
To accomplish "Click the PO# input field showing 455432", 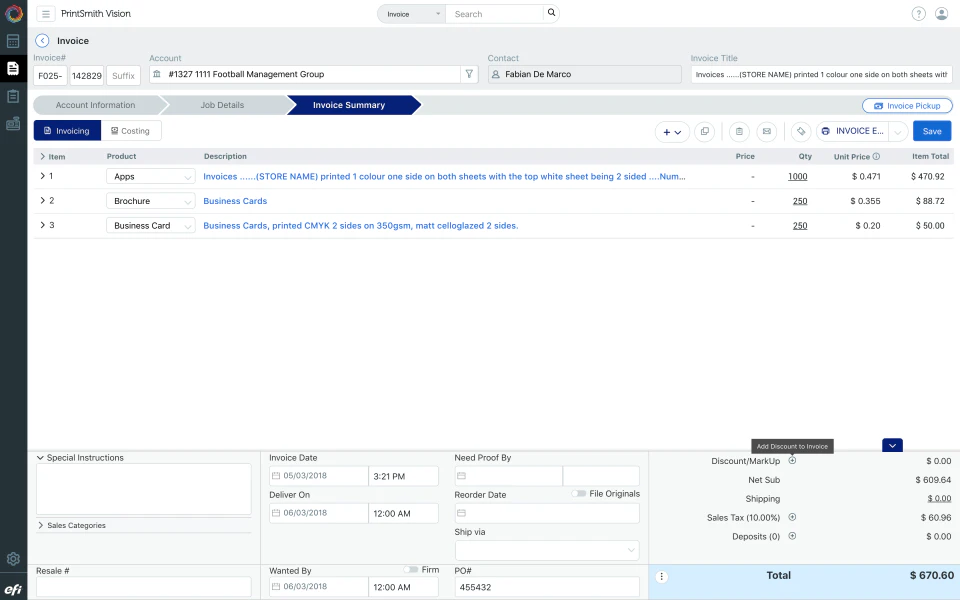I will [x=547, y=586].
